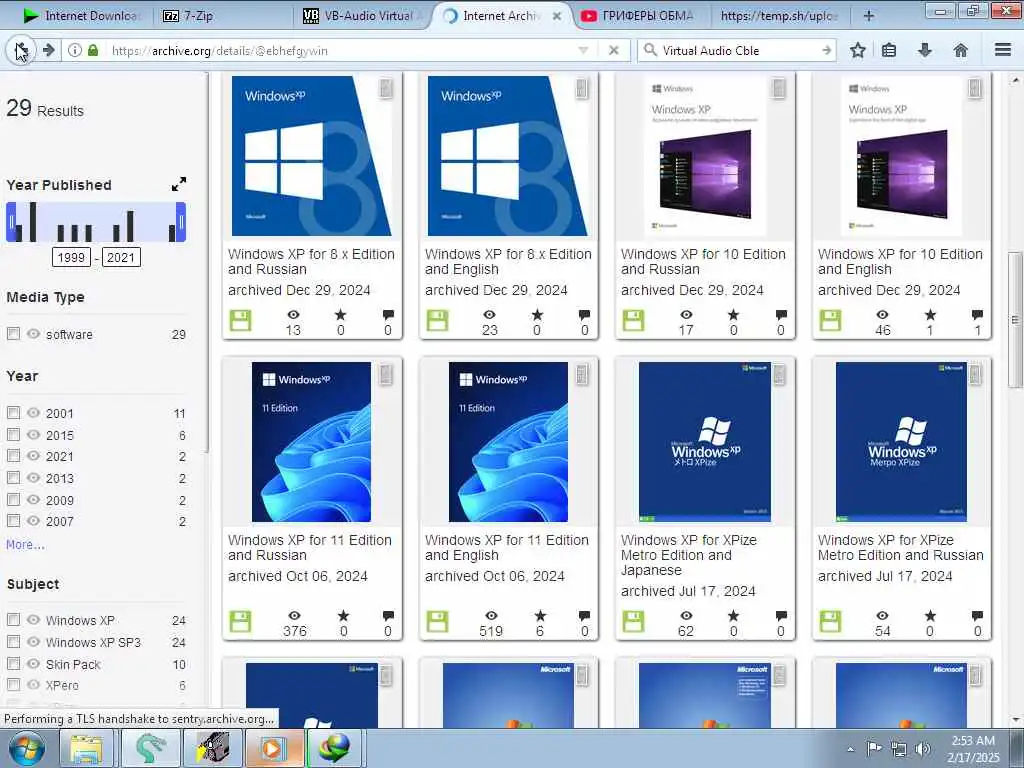Check the software media type checkbox
The width and height of the screenshot is (1024, 768).
click(13, 334)
